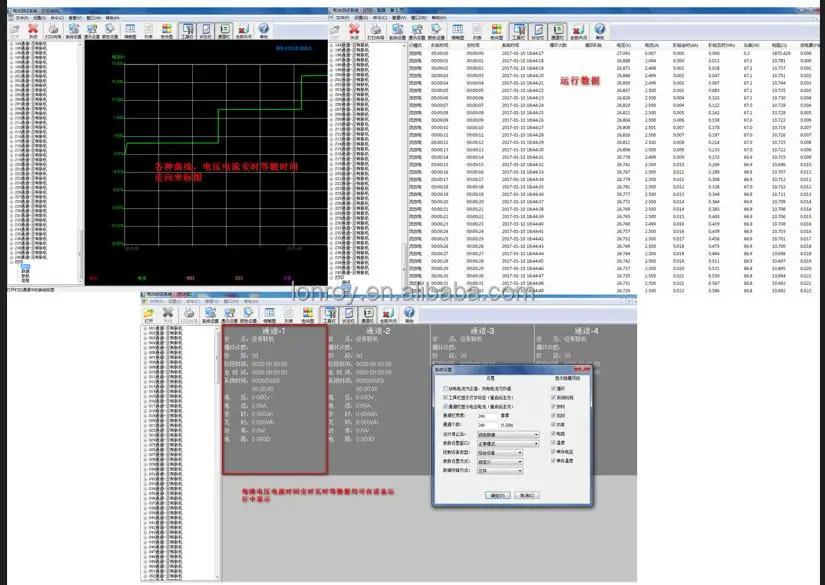Select the 通道-2 channel panel header
825x585 pixels.
[x=376, y=330]
